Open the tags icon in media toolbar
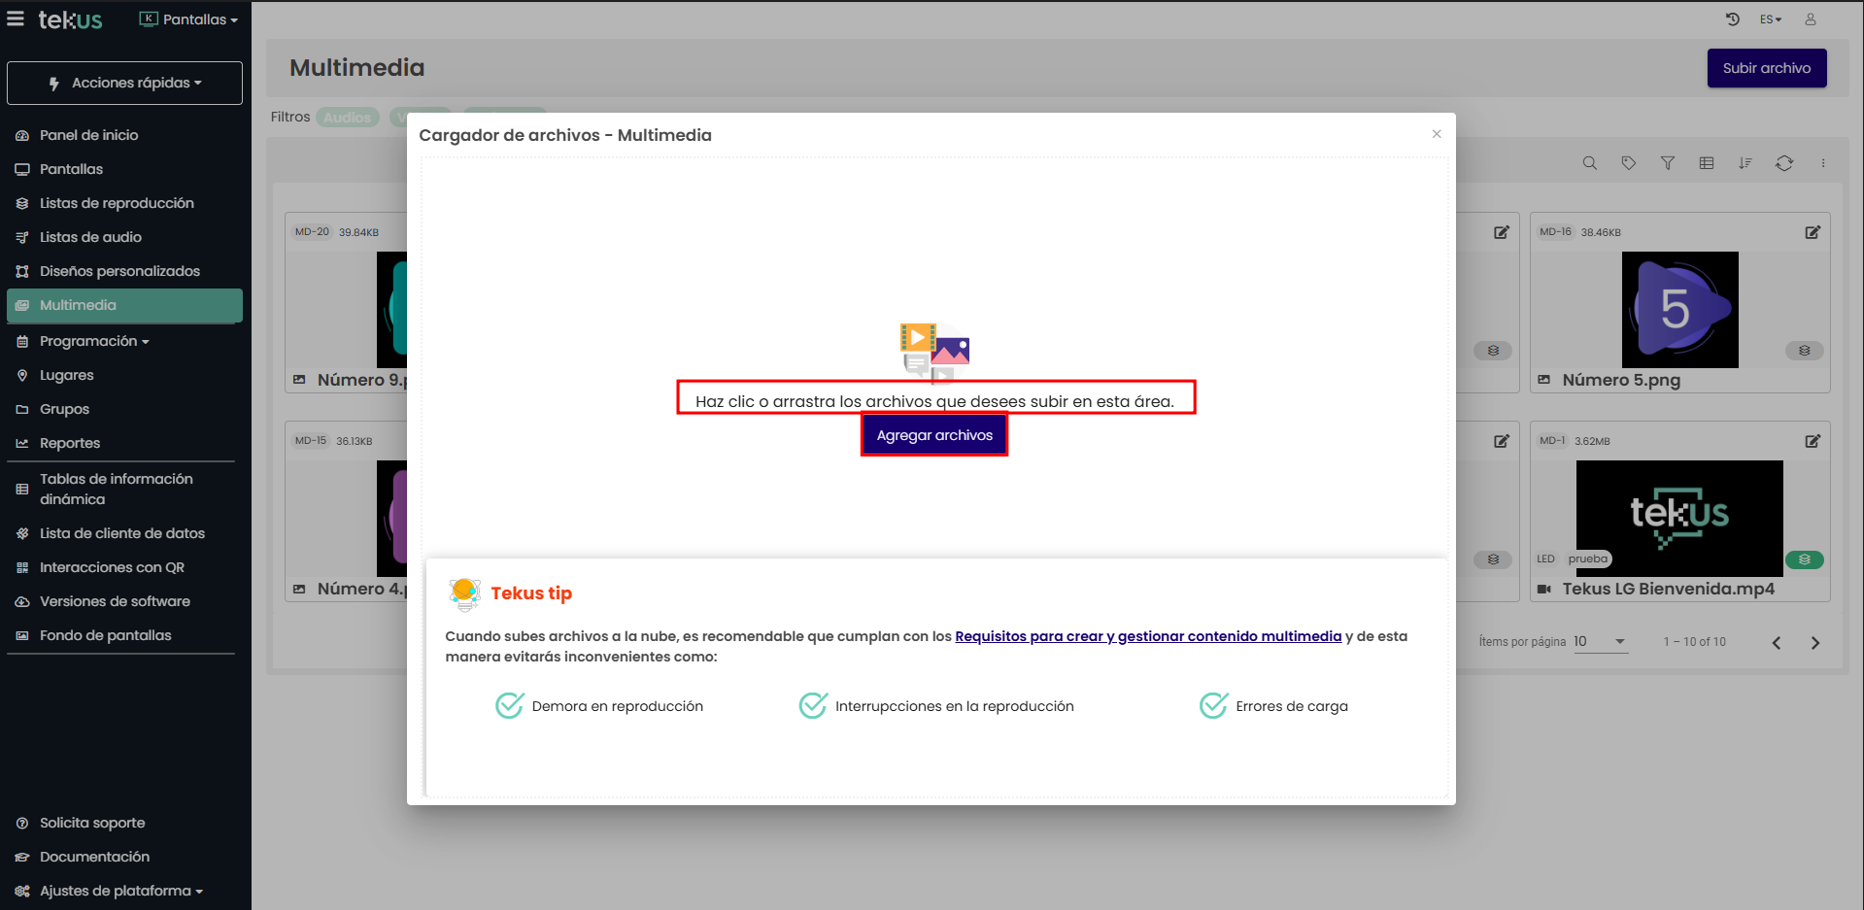This screenshot has height=910, width=1864. [1628, 163]
